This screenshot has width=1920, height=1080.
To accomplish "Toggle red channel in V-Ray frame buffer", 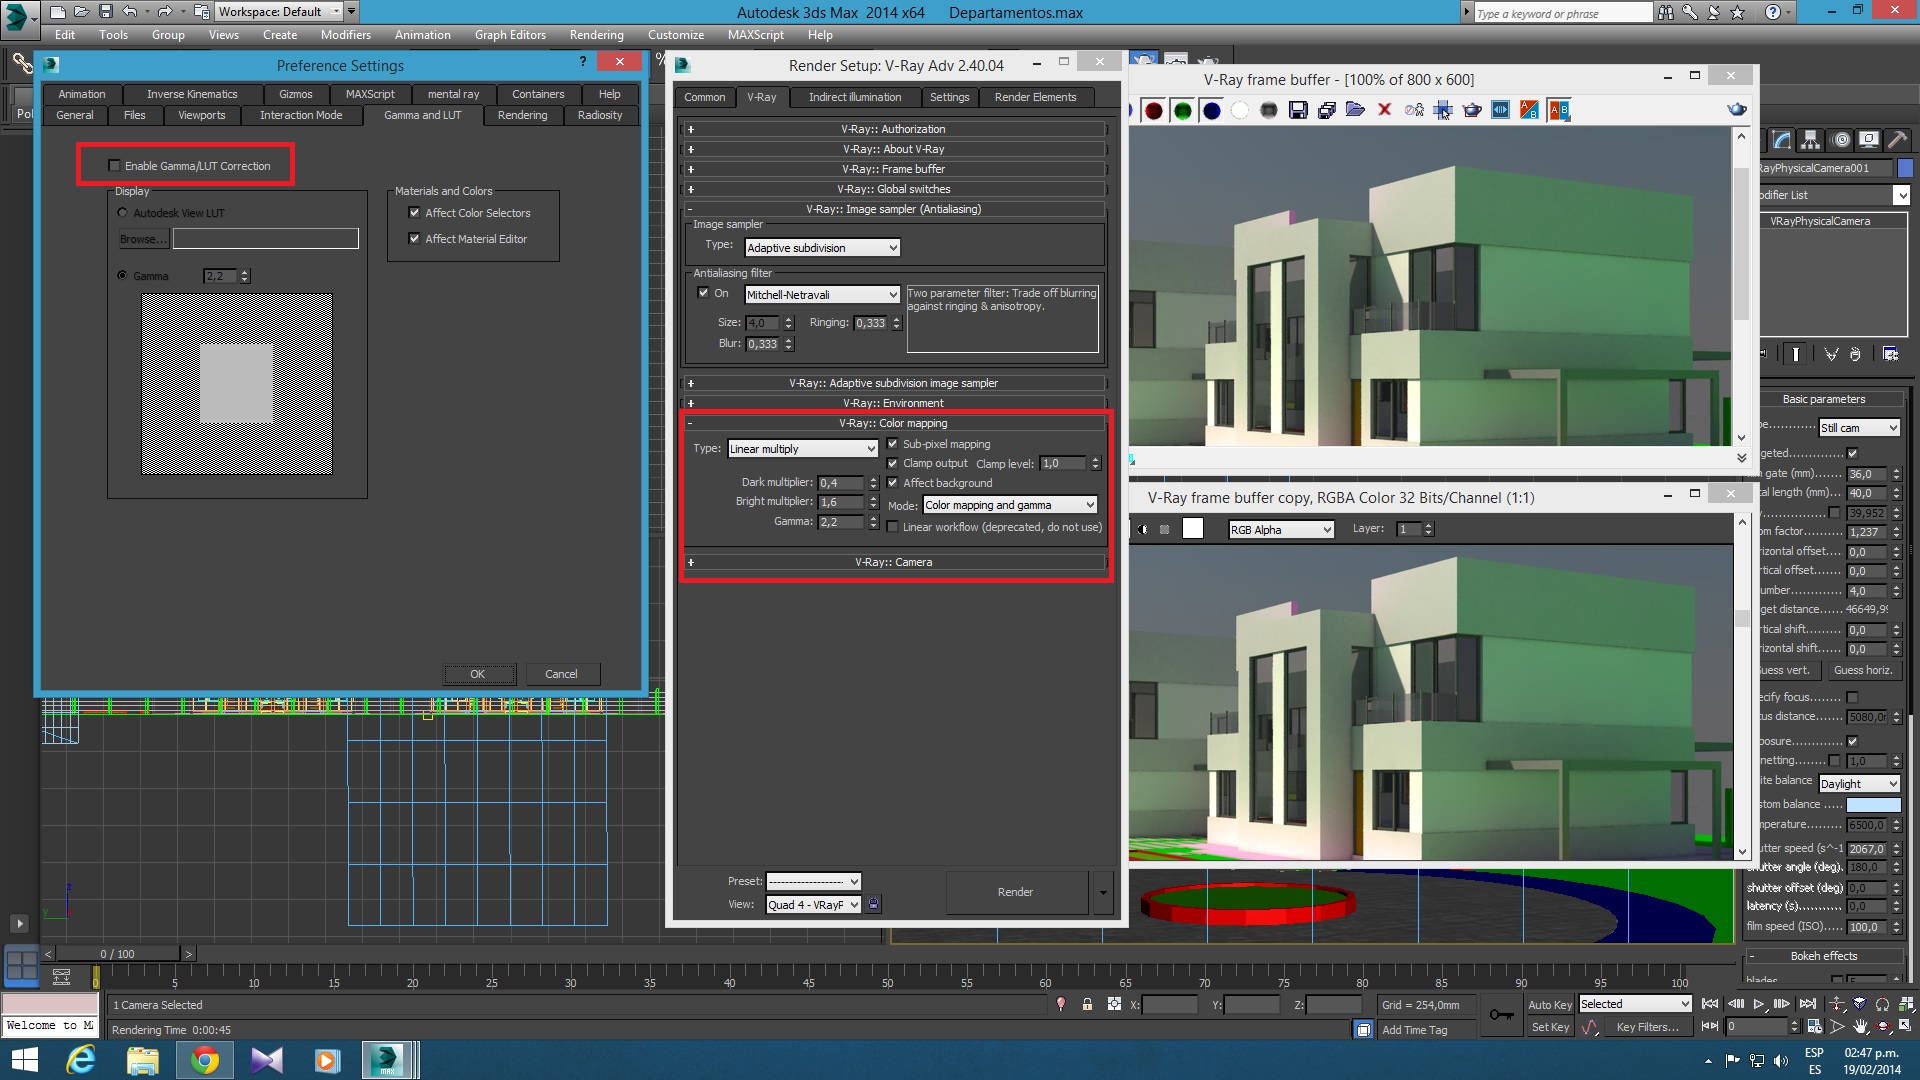I will (x=1153, y=111).
